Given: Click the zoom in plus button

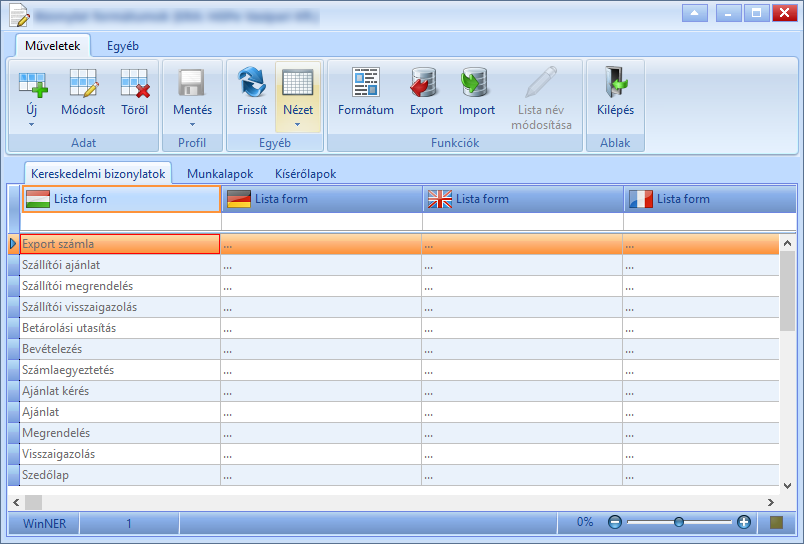Looking at the screenshot, I should (x=743, y=522).
